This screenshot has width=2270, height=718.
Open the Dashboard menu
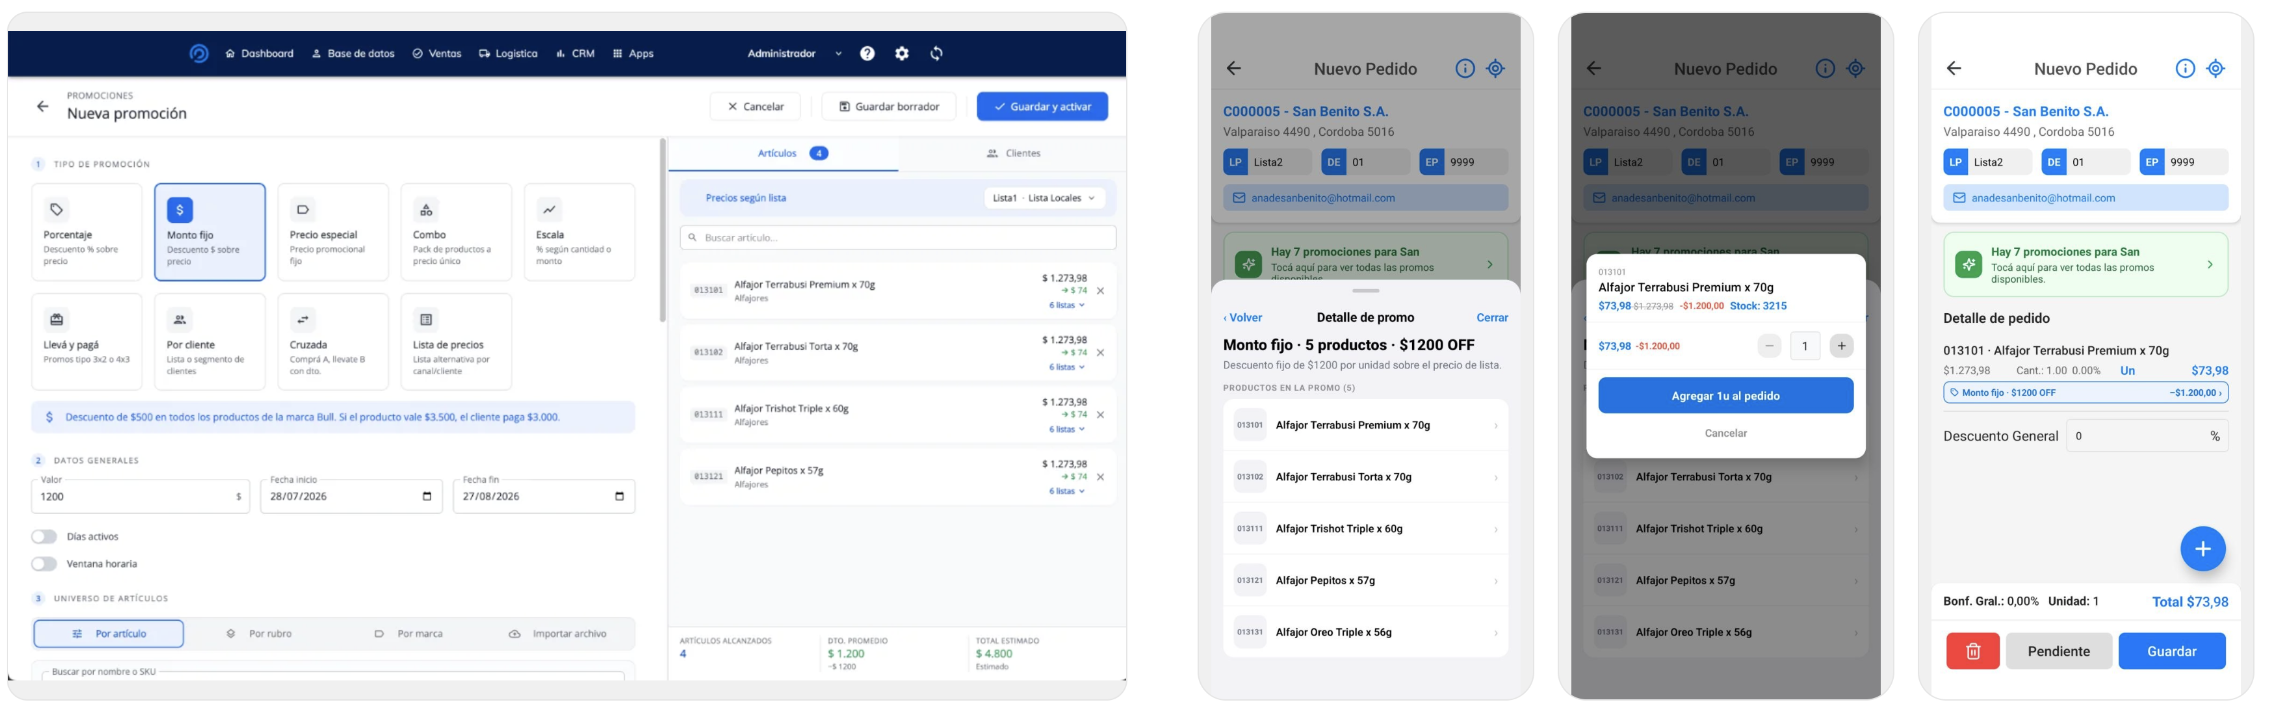click(260, 54)
